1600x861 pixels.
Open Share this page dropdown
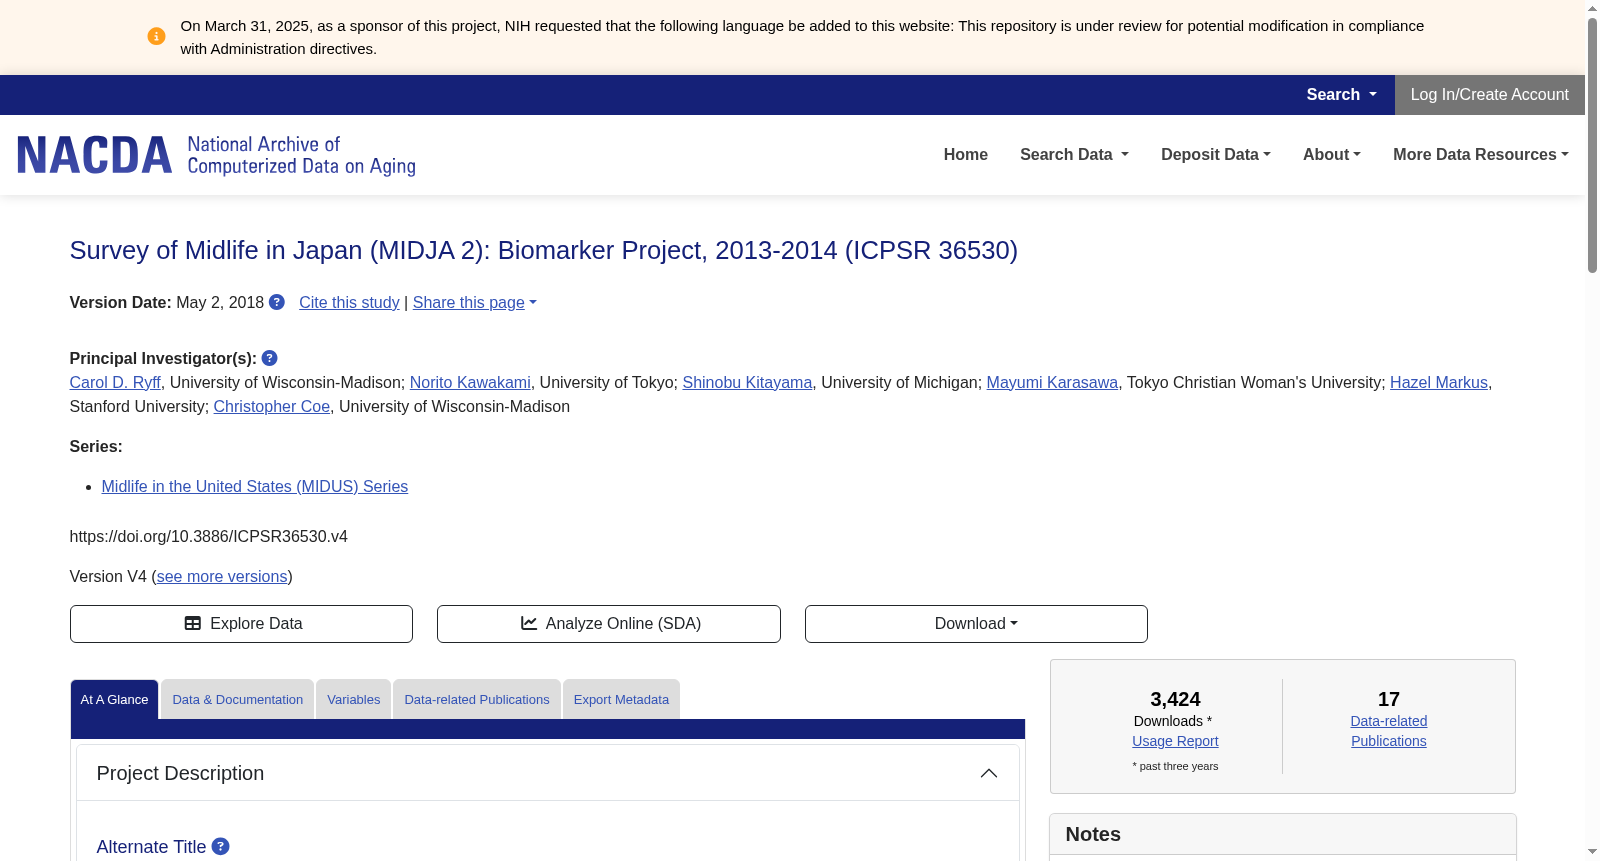(x=475, y=303)
